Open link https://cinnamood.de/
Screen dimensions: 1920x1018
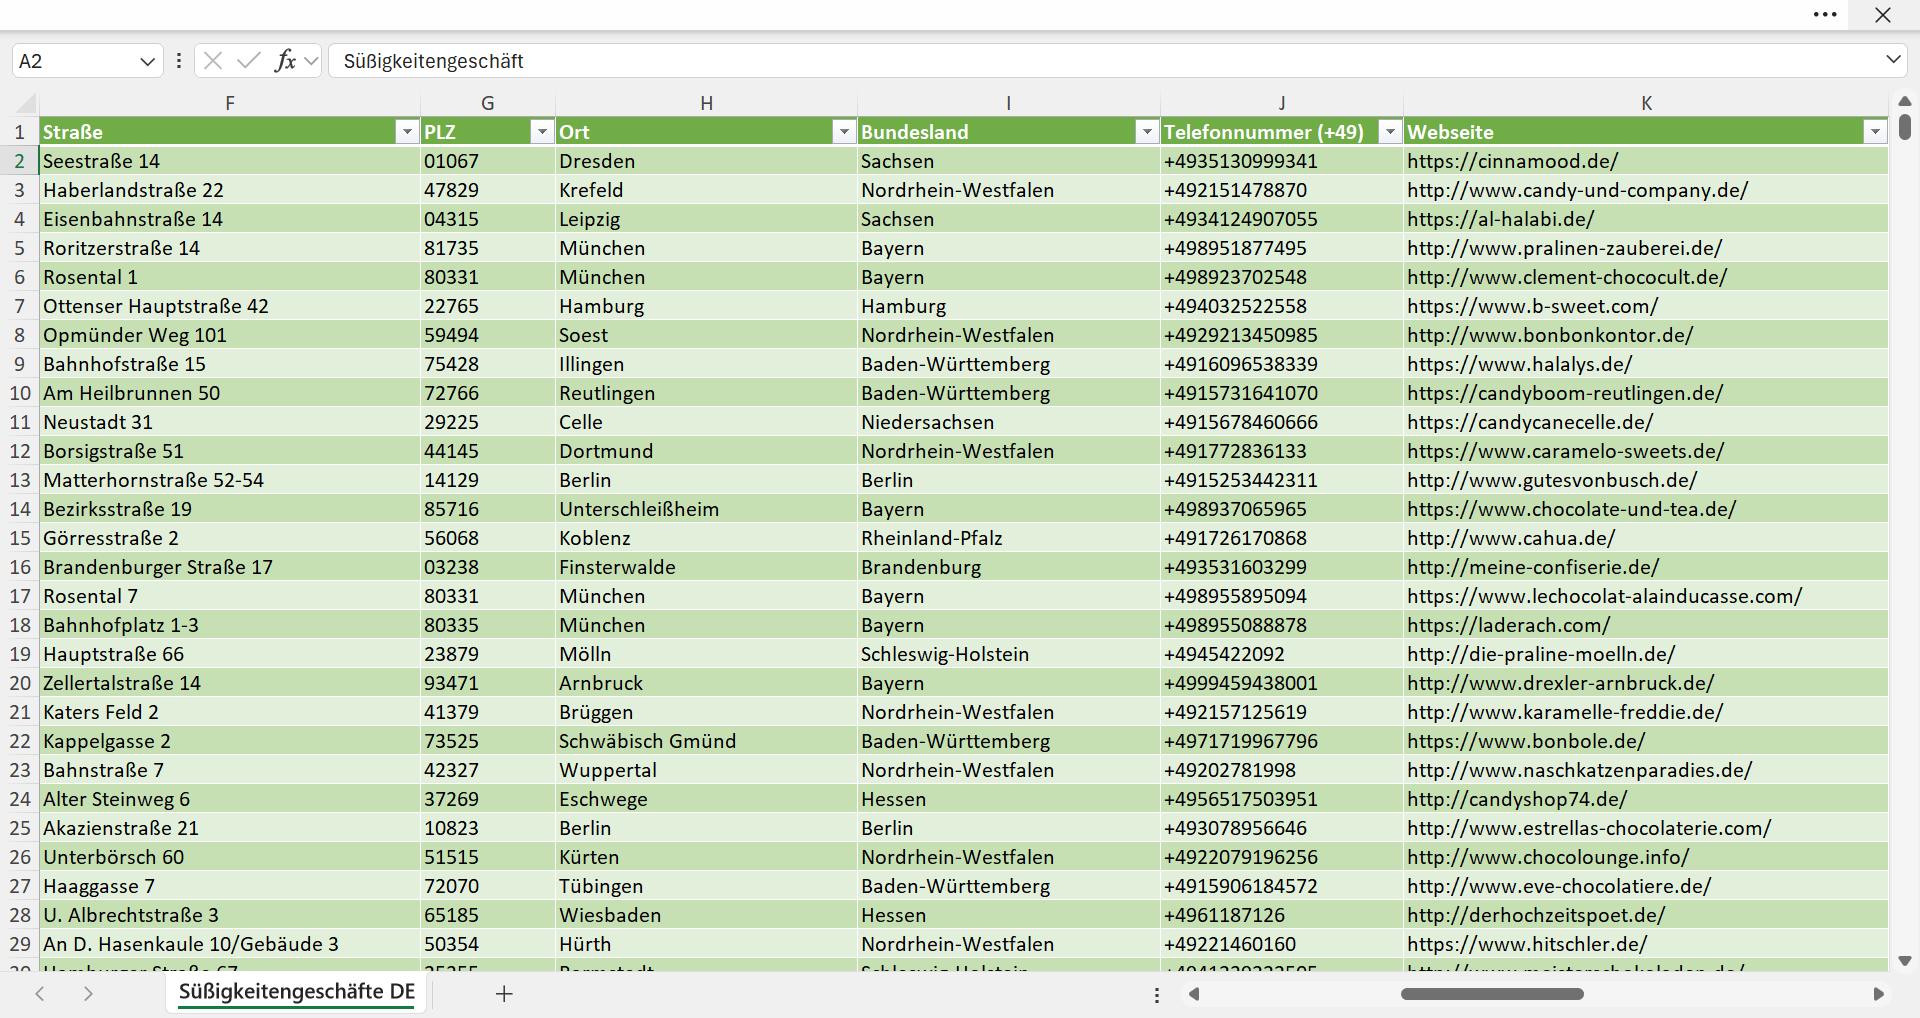click(1512, 161)
